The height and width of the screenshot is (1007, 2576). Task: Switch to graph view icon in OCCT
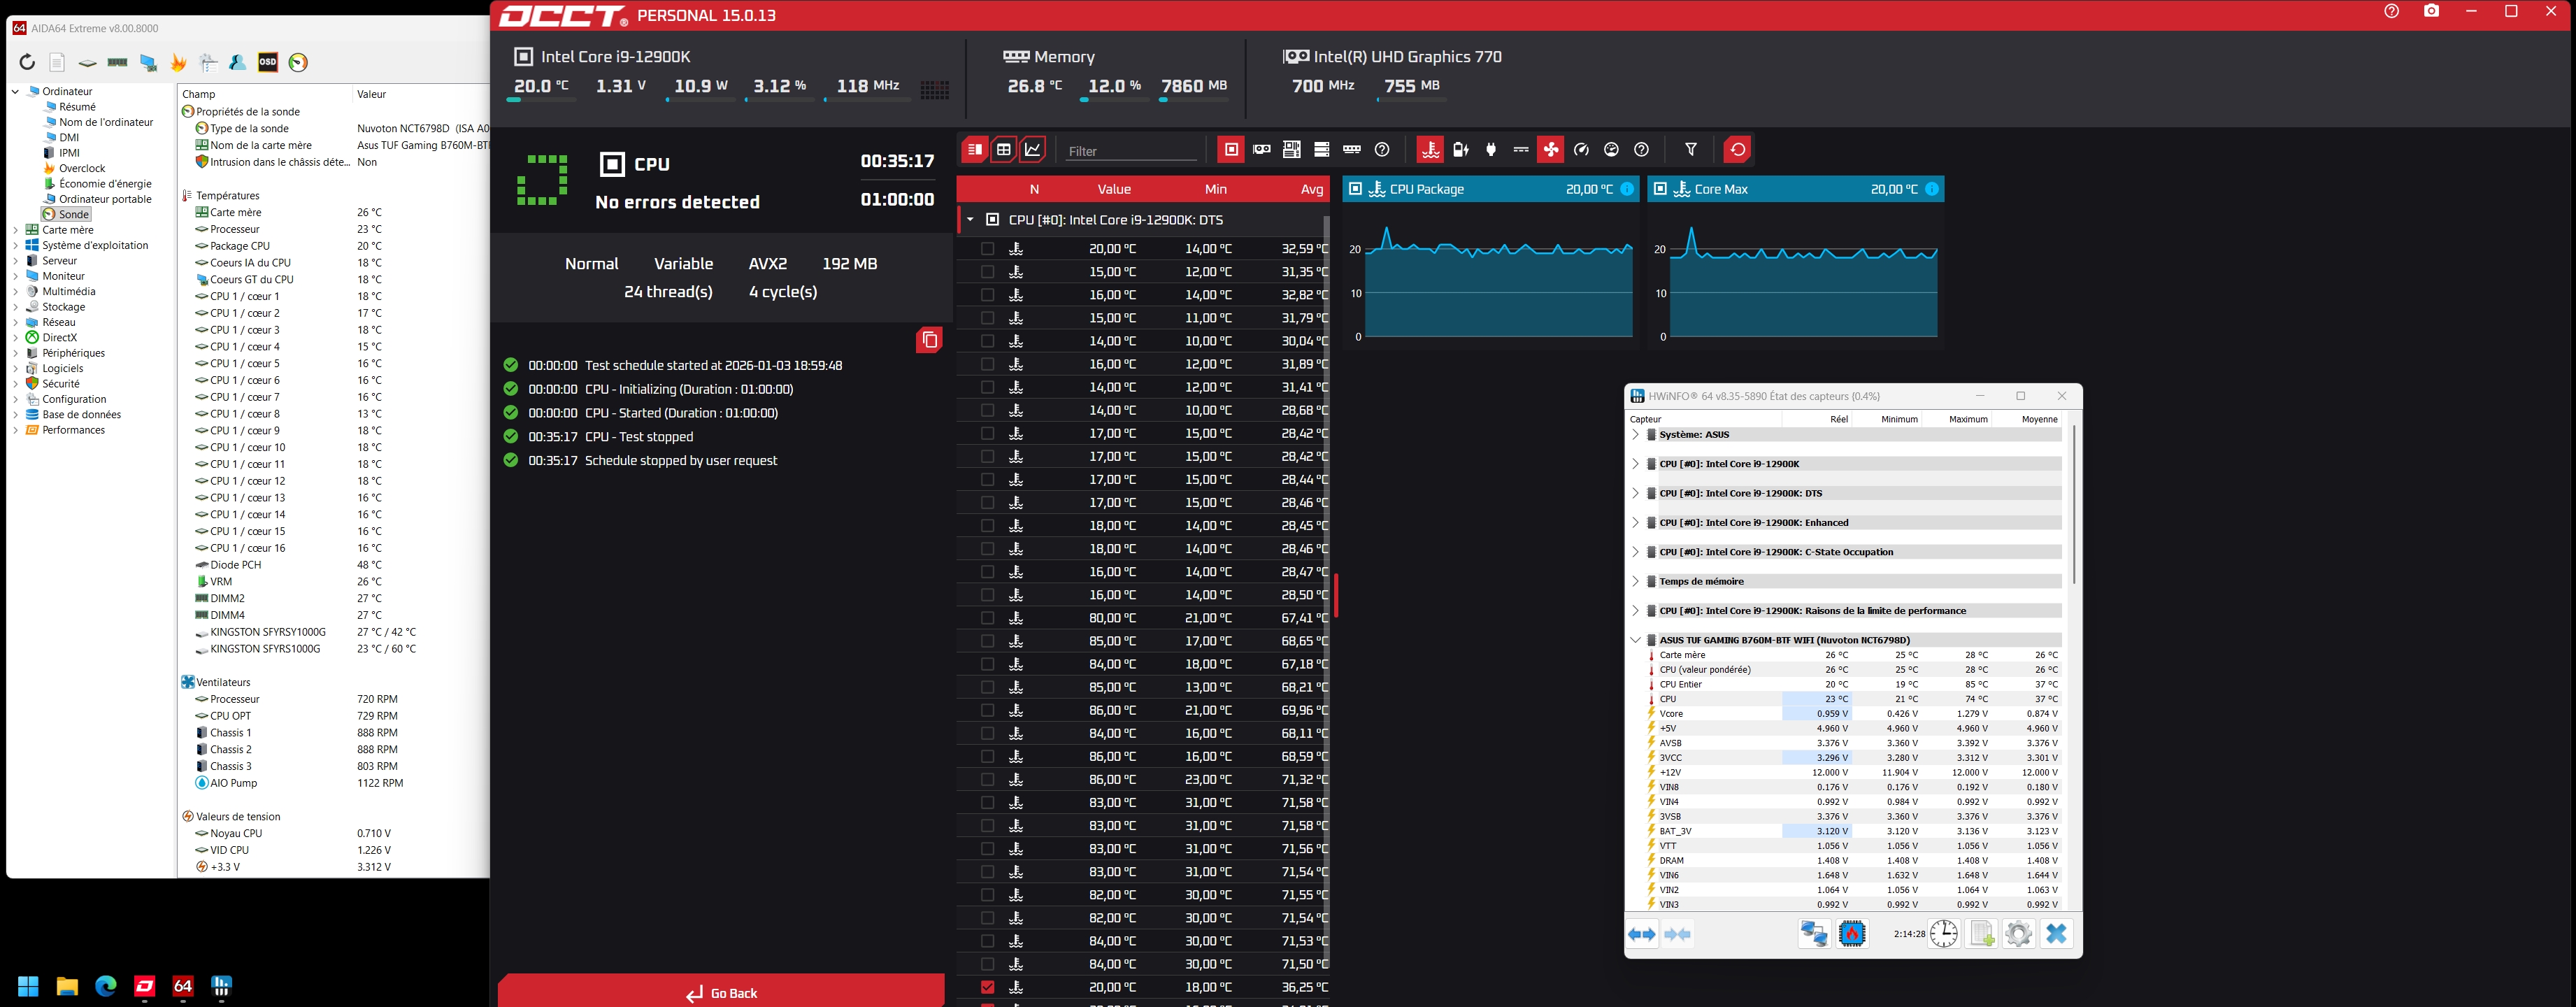pyautogui.click(x=1033, y=150)
